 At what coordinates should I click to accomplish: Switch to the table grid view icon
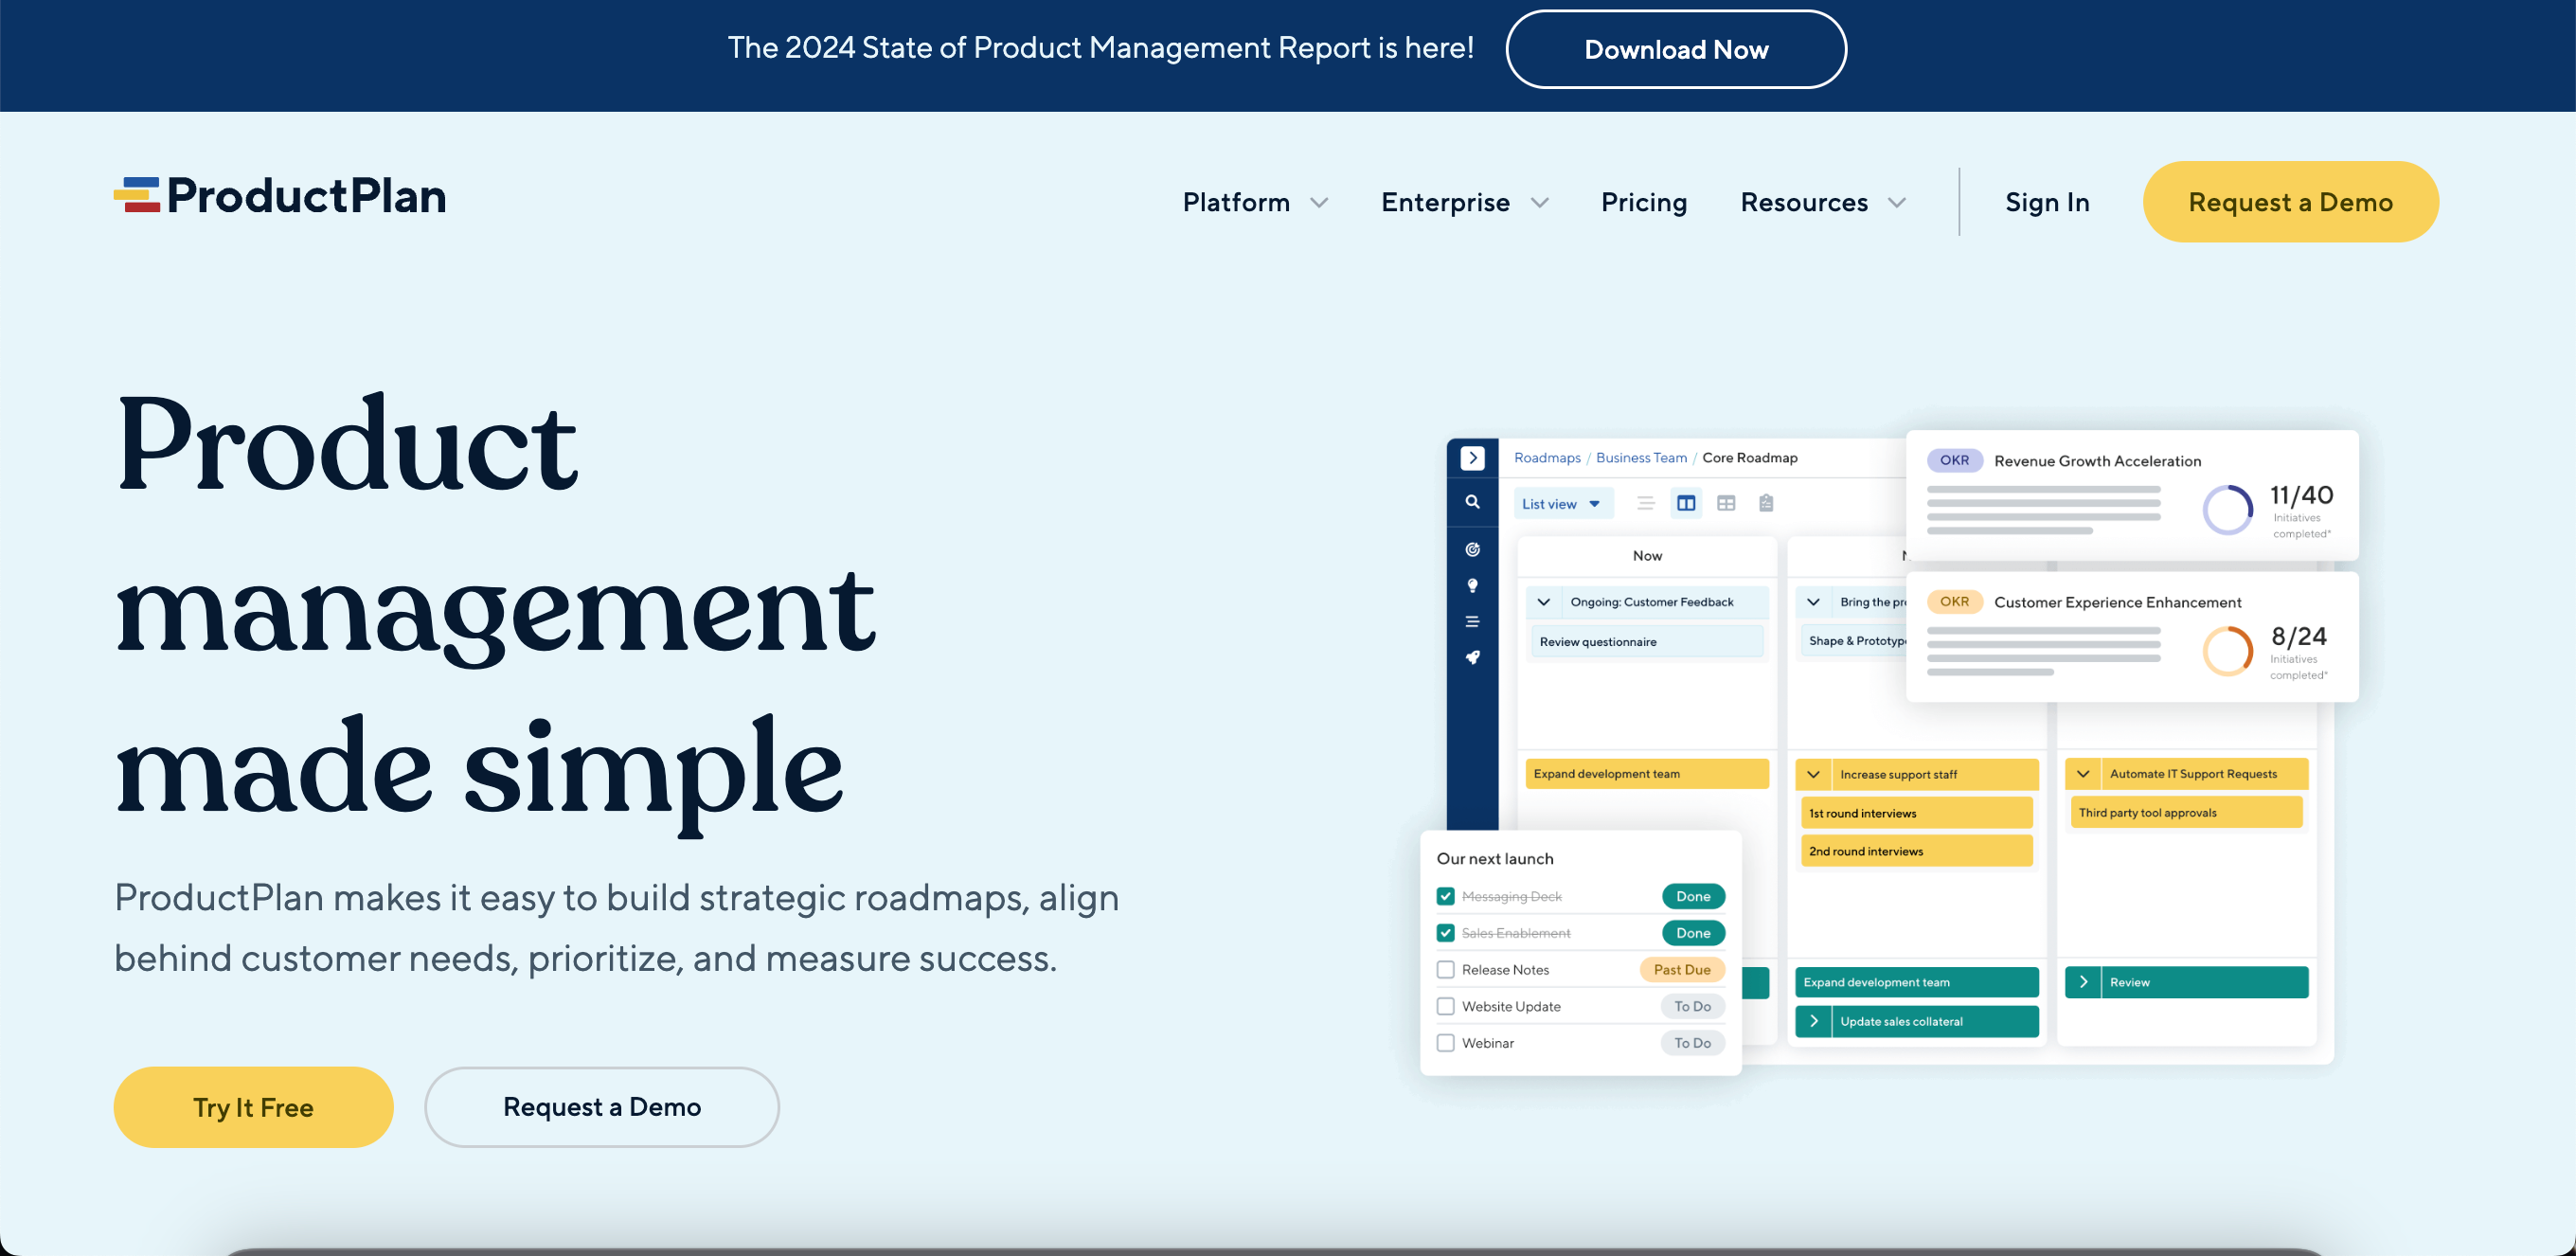(x=1726, y=503)
